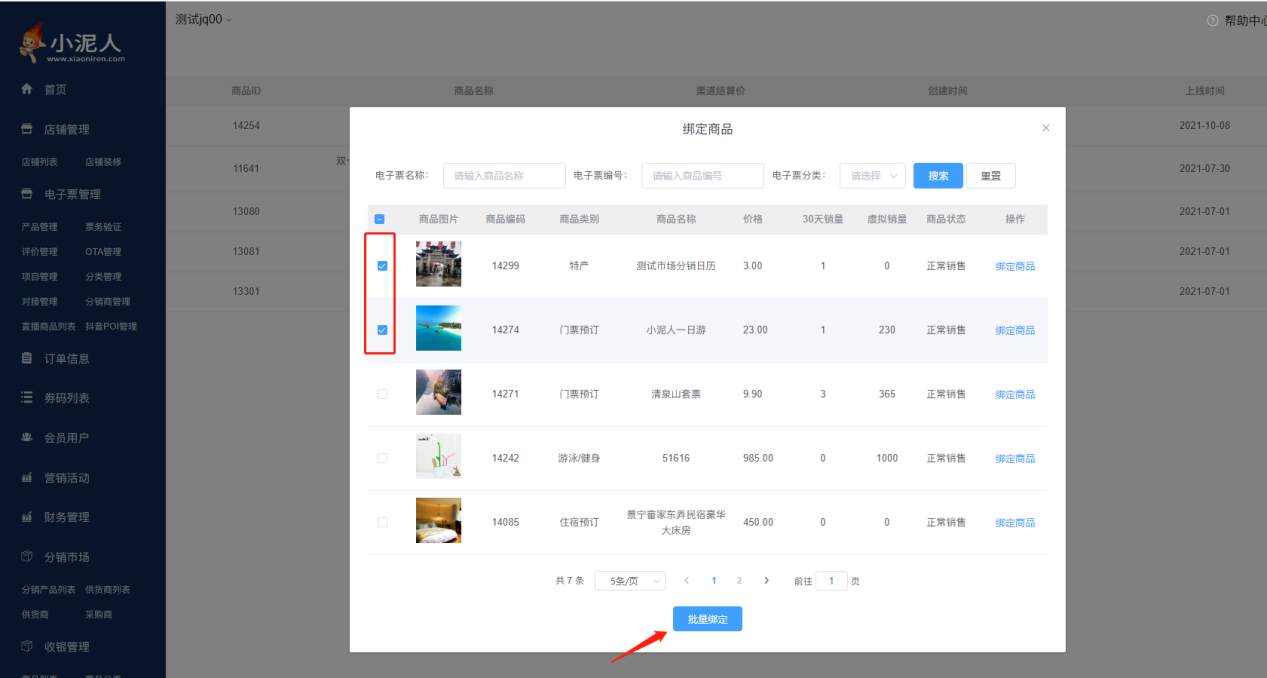Check the 清泉山套票 product checkbox
This screenshot has width=1267, height=678.
381,393
